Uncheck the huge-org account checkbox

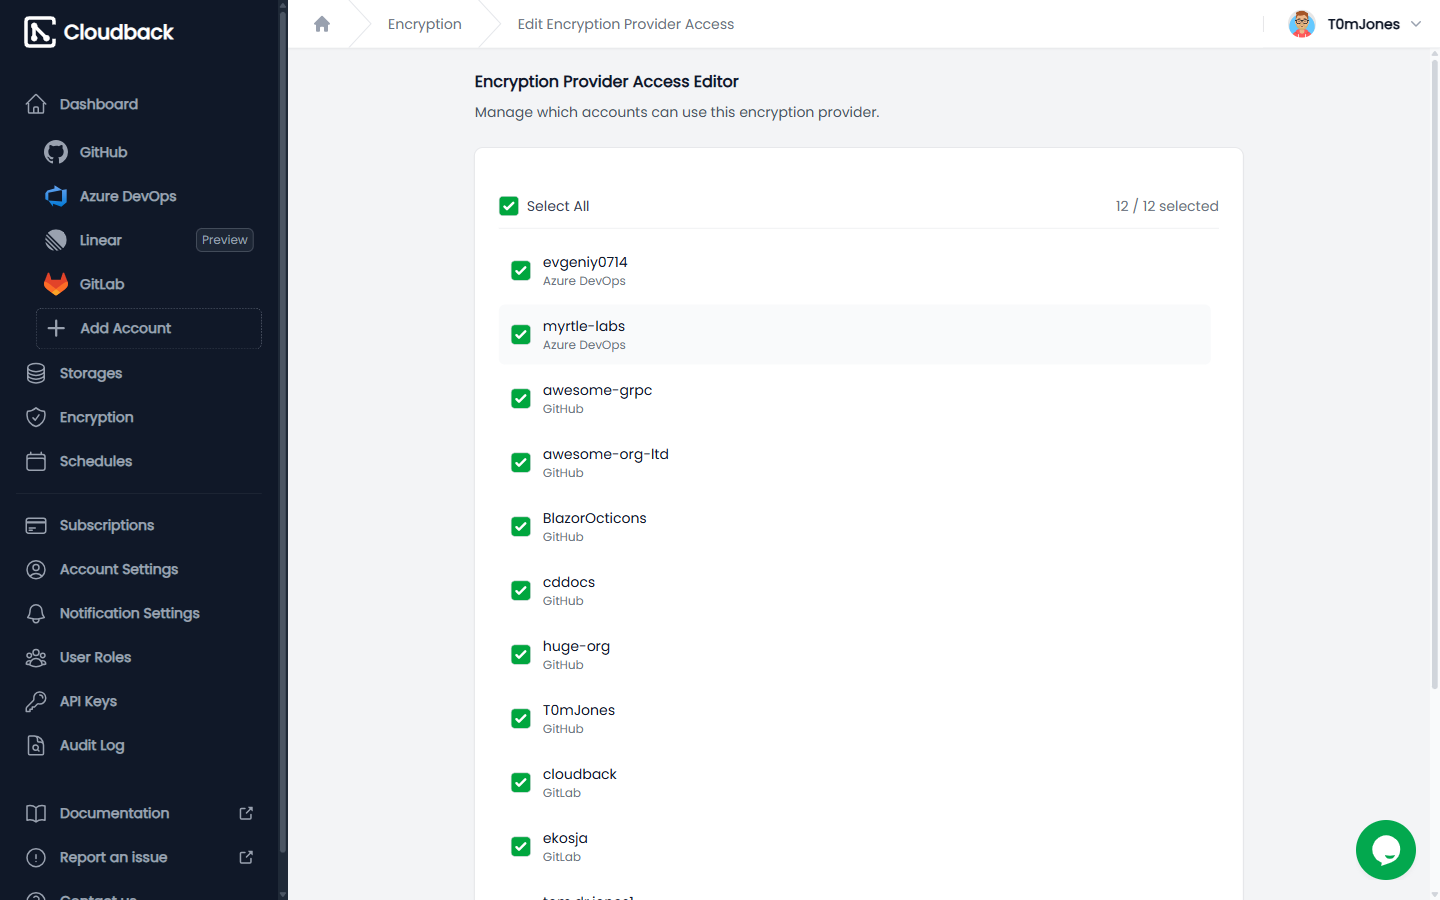click(521, 654)
